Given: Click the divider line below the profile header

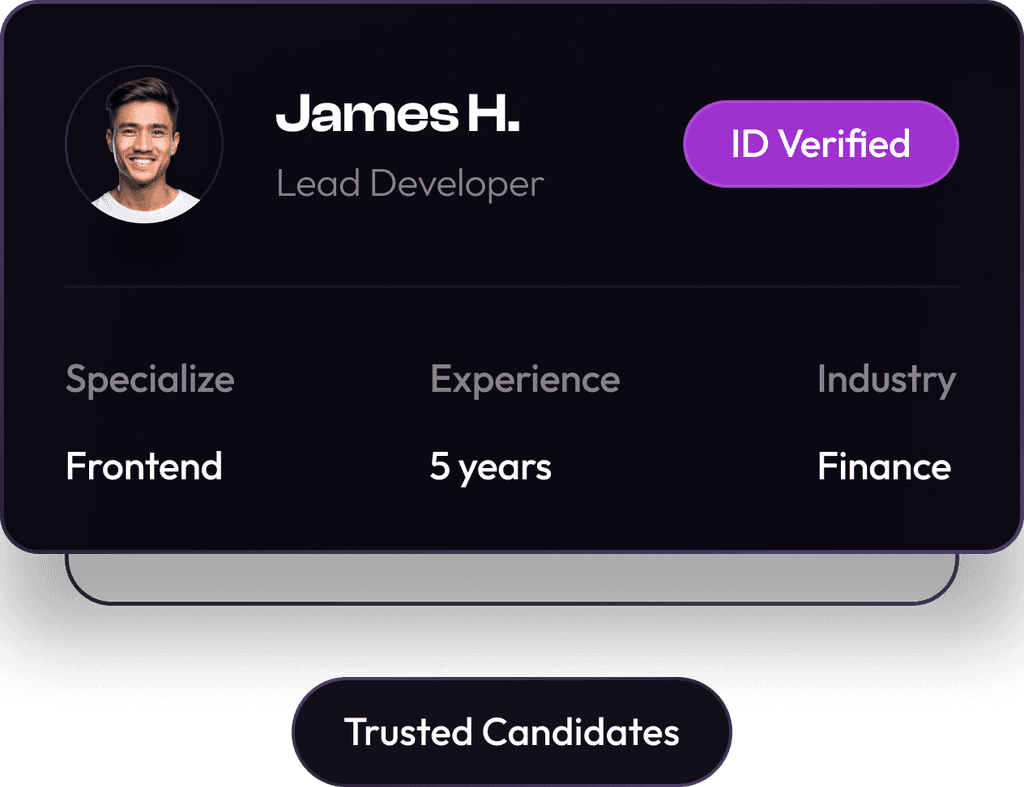Looking at the screenshot, I should [512, 287].
